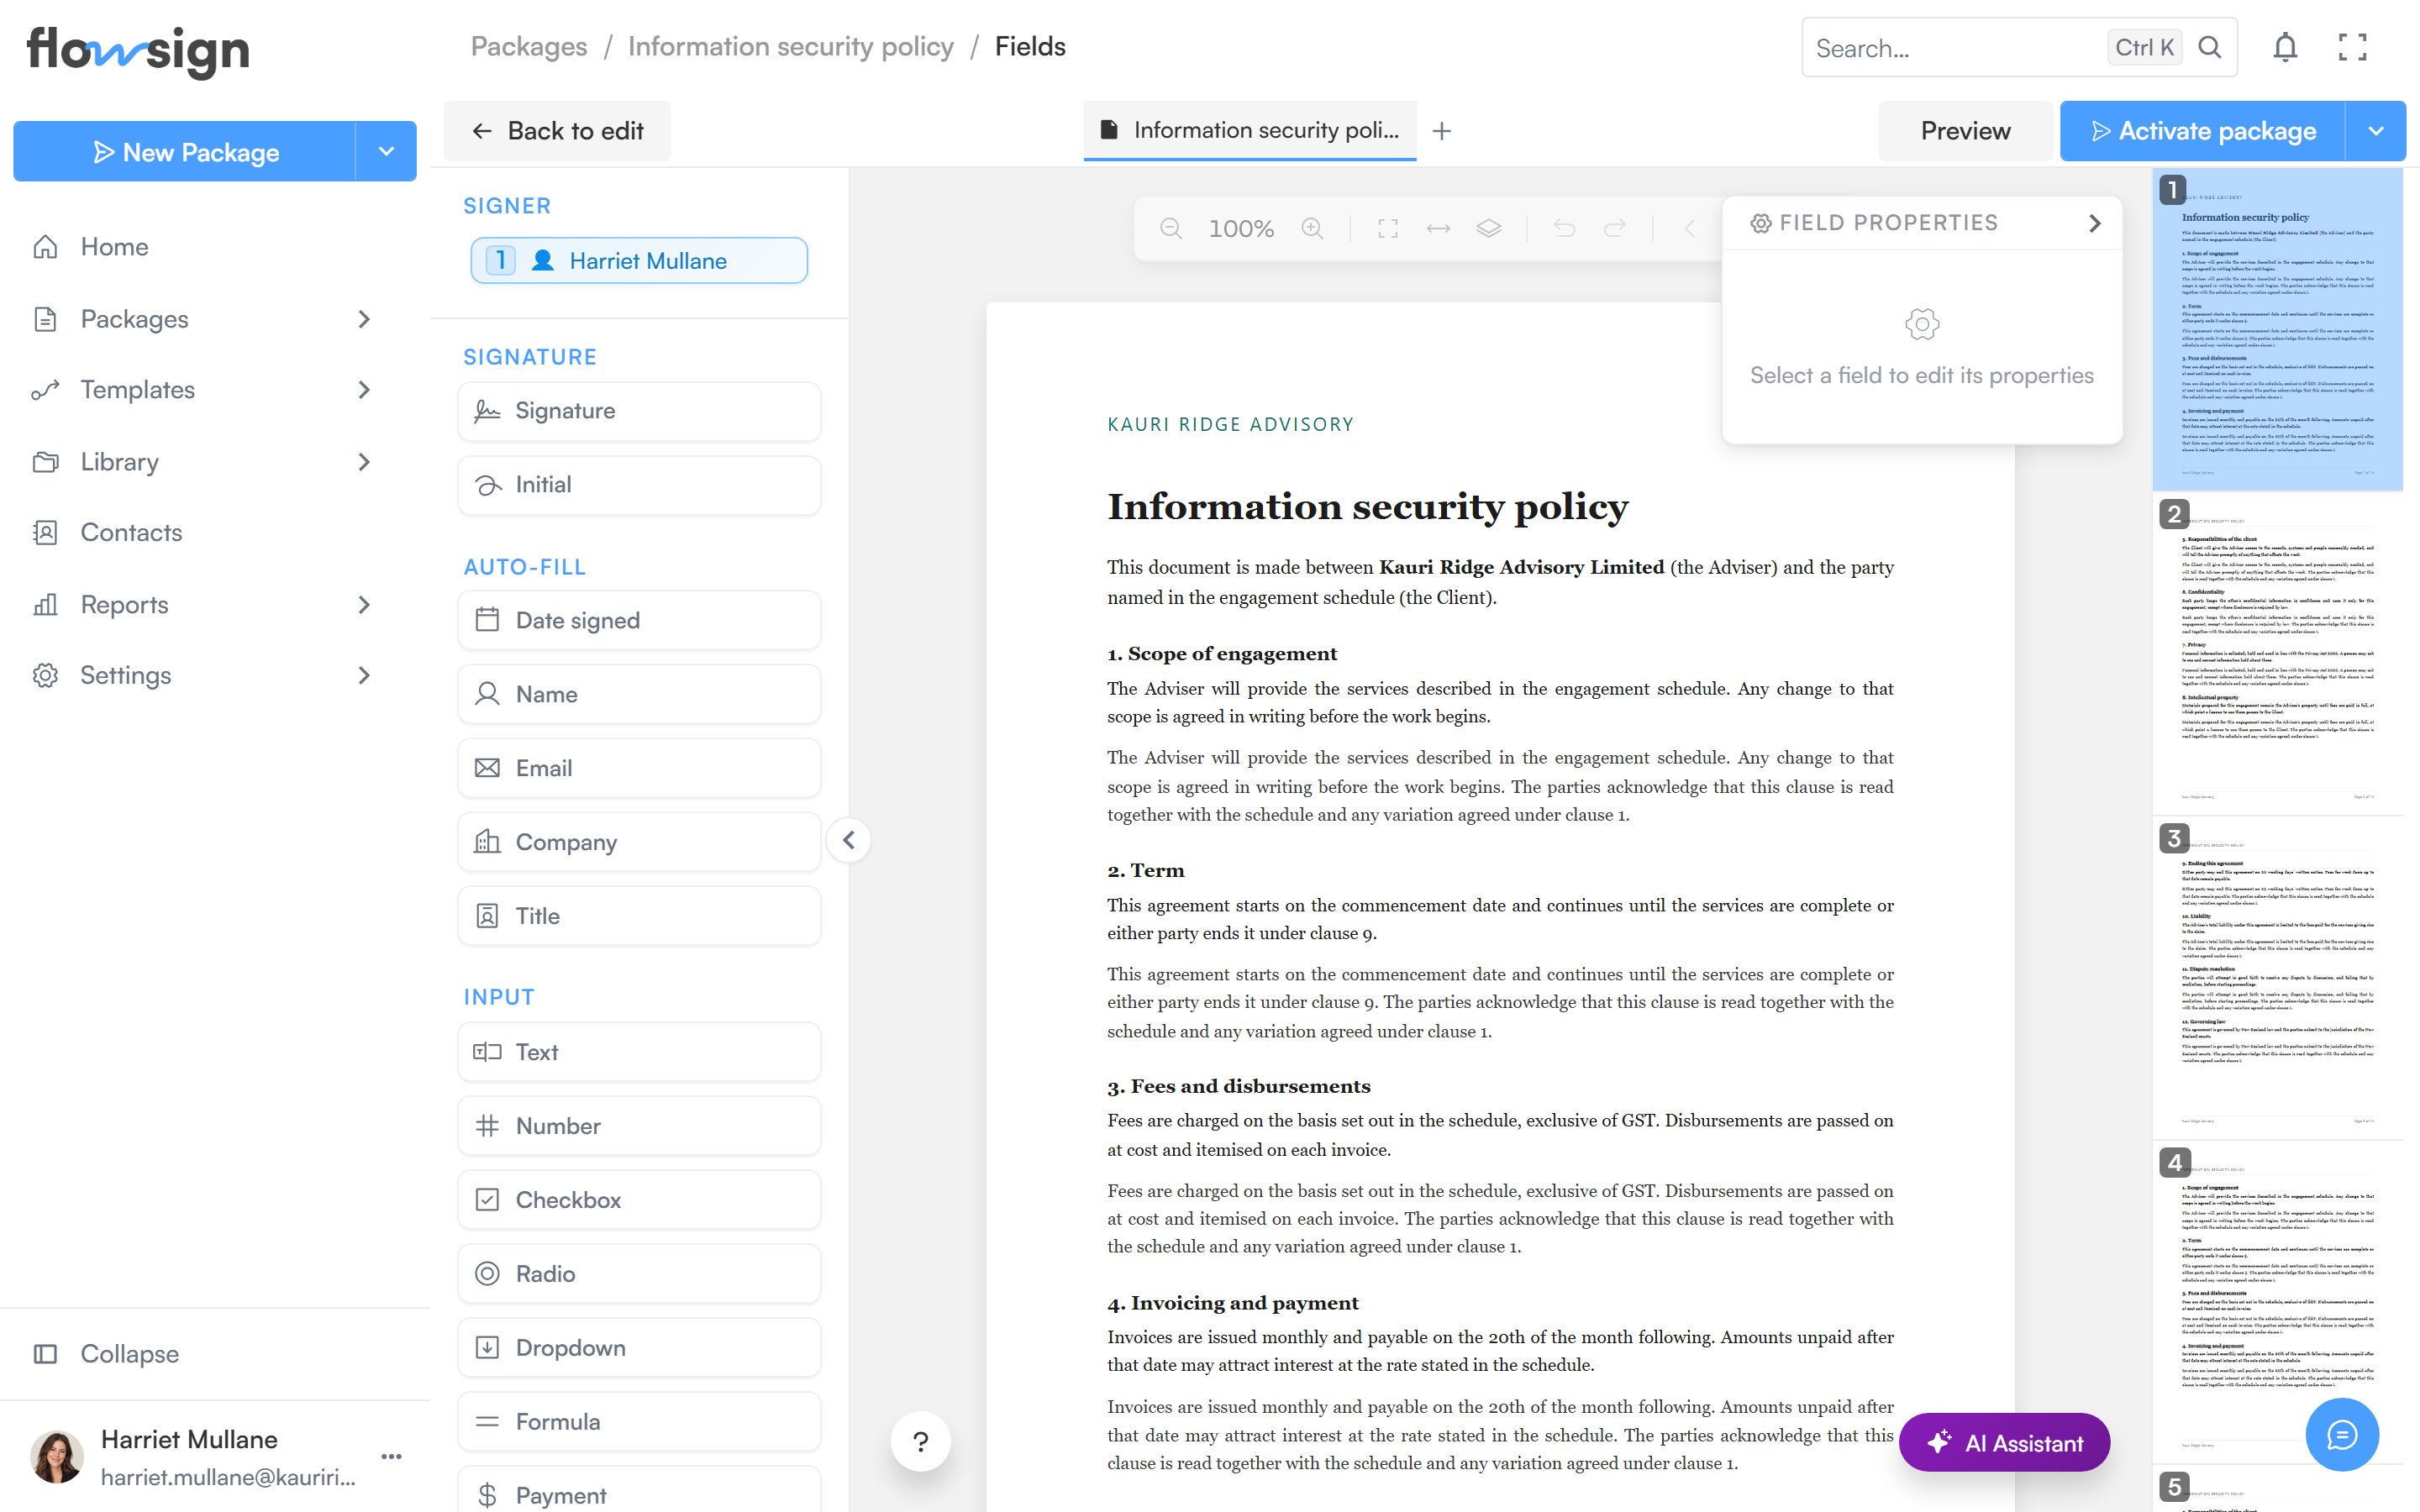Viewport: 2420px width, 1512px height.
Task: Collapse the Field Properties panel
Action: pos(2094,223)
